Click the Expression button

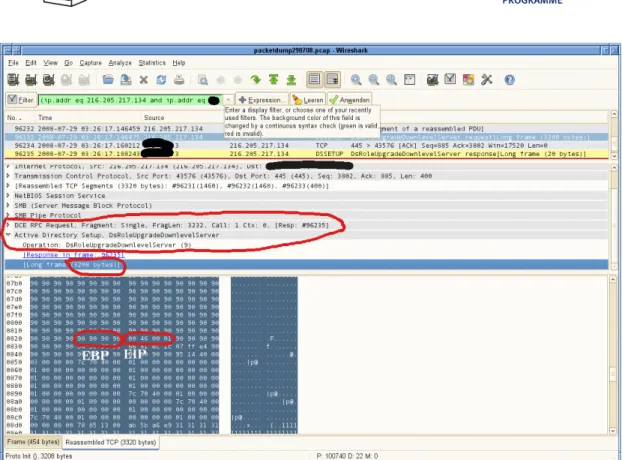(x=261, y=100)
